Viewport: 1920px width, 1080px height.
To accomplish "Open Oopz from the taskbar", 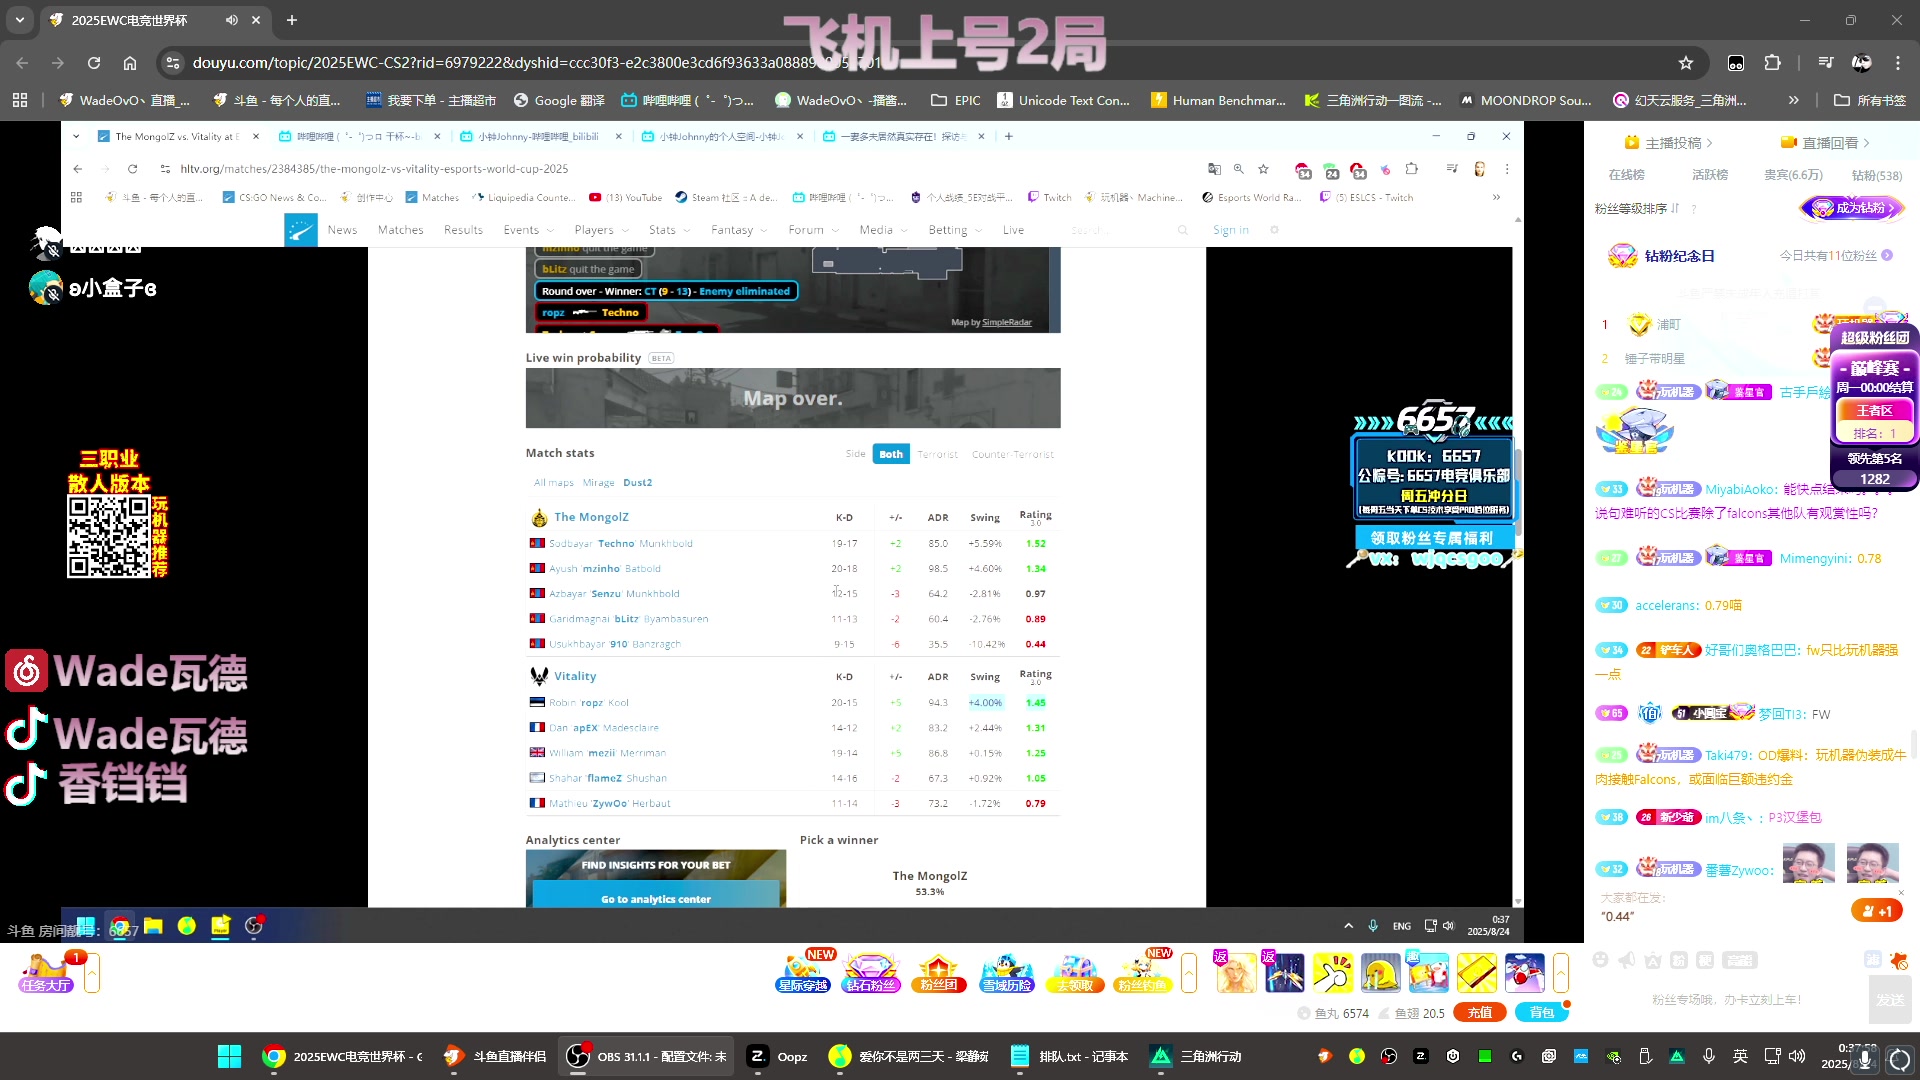I will [x=778, y=1056].
